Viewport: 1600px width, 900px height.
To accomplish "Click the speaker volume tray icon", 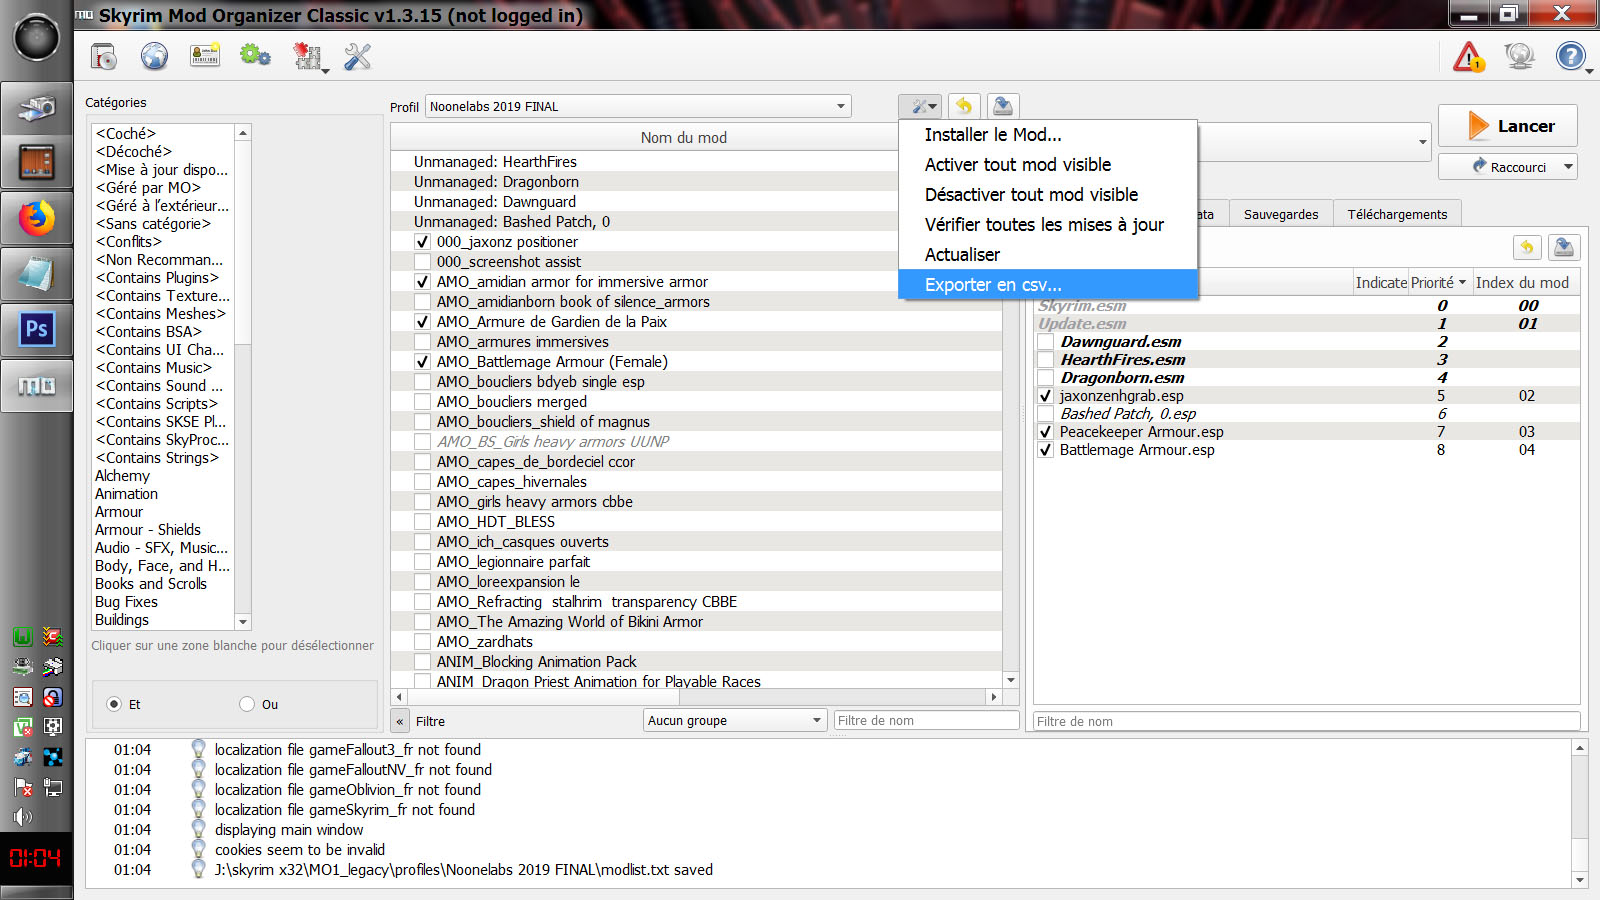I will pyautogui.click(x=22, y=817).
